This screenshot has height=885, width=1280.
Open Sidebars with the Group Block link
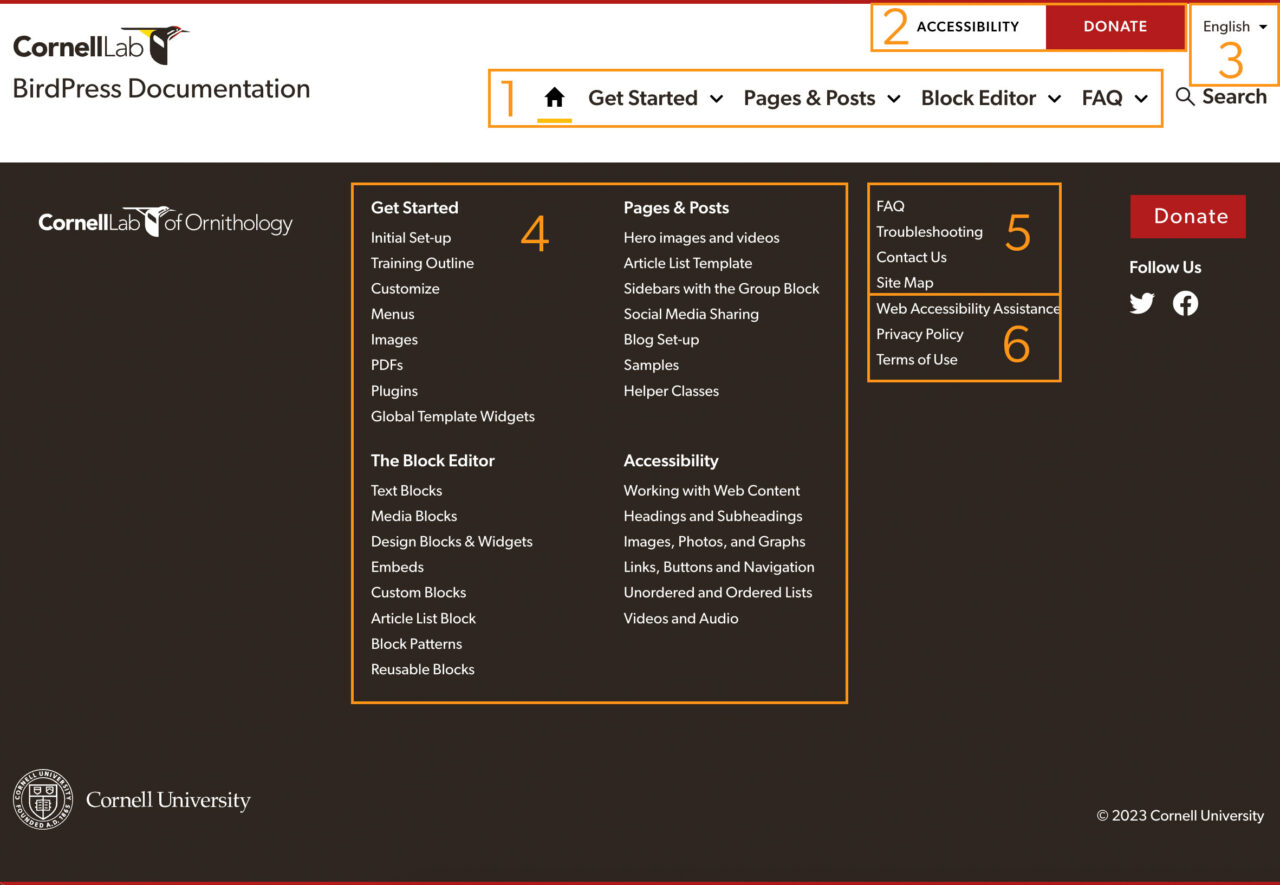(721, 289)
